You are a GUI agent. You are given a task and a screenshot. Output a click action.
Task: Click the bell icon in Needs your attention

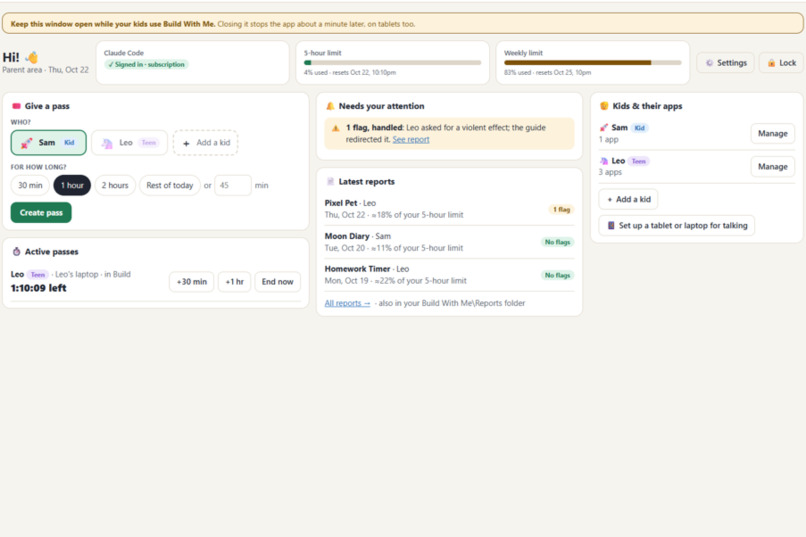tap(330, 106)
